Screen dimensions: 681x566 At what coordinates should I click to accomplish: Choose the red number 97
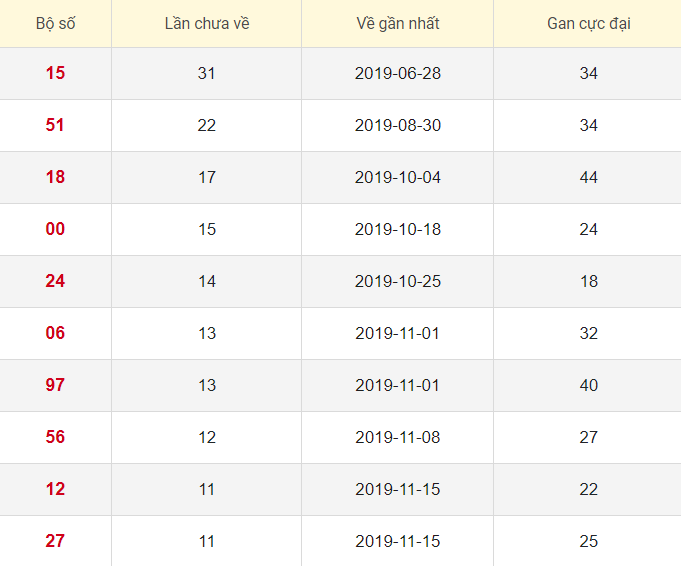click(55, 386)
